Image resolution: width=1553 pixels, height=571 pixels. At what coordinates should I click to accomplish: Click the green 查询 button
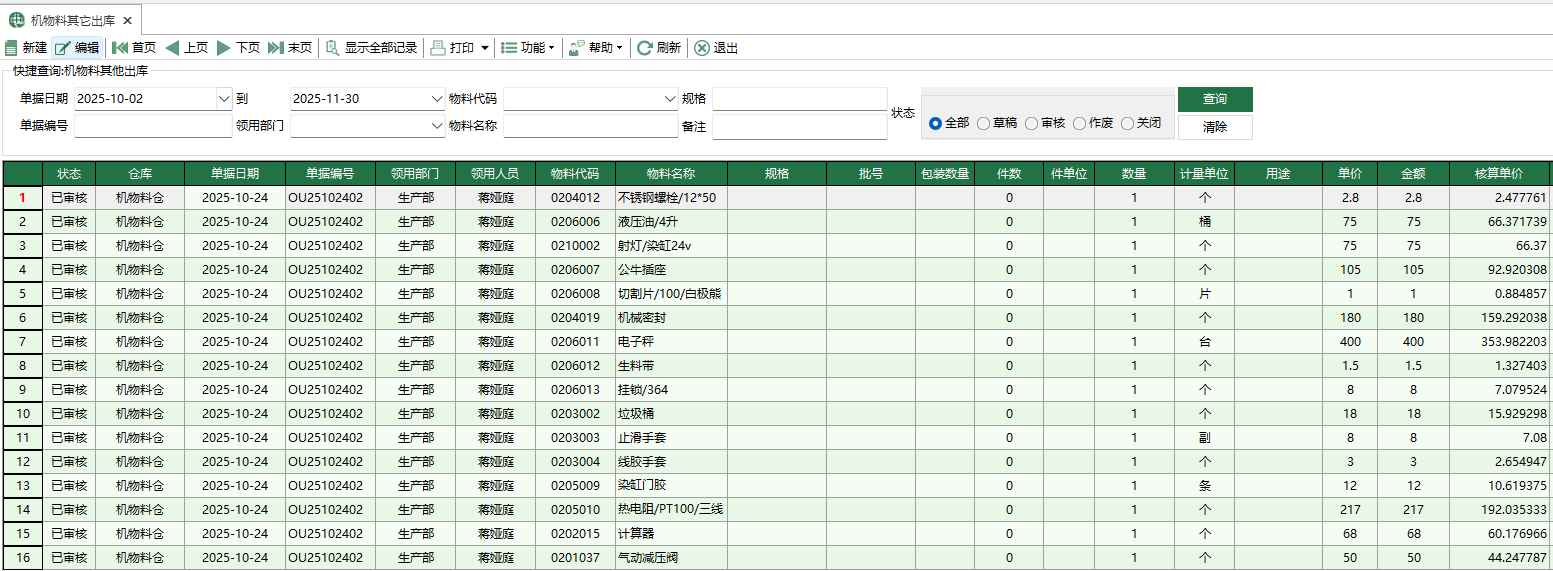[1214, 99]
